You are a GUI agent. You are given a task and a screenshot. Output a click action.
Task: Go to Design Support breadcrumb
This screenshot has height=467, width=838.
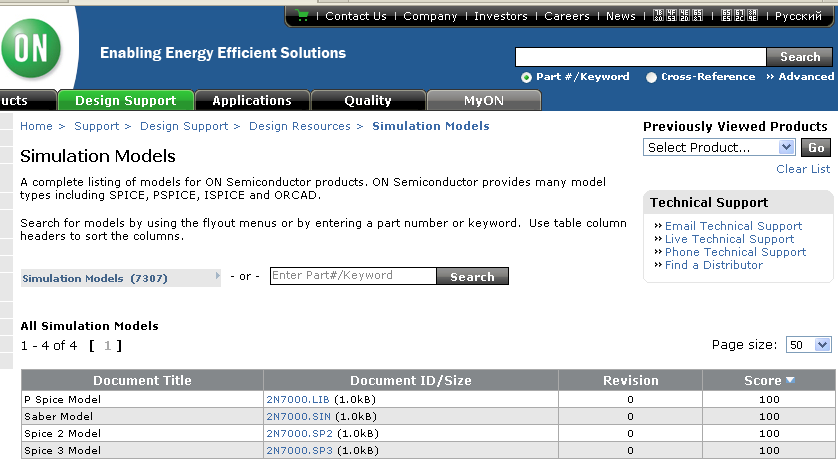(x=184, y=127)
